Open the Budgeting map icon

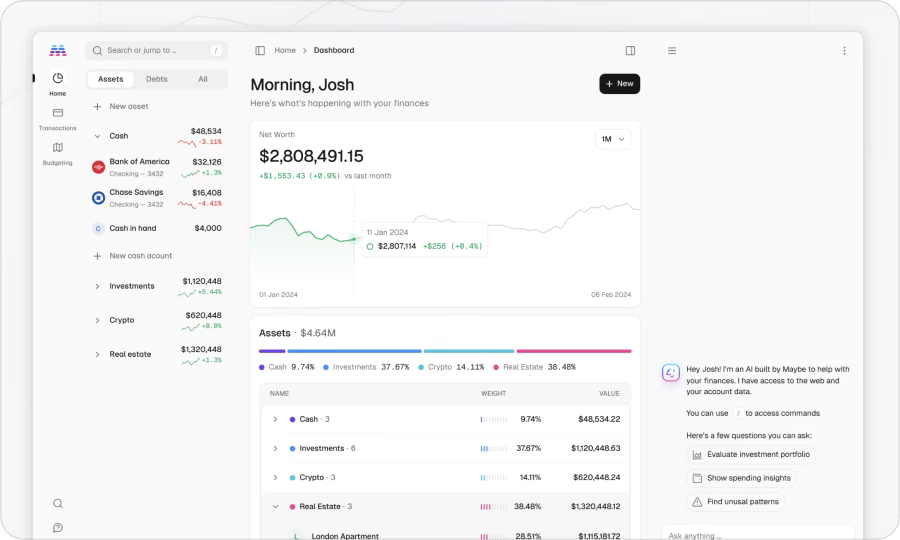click(x=57, y=147)
